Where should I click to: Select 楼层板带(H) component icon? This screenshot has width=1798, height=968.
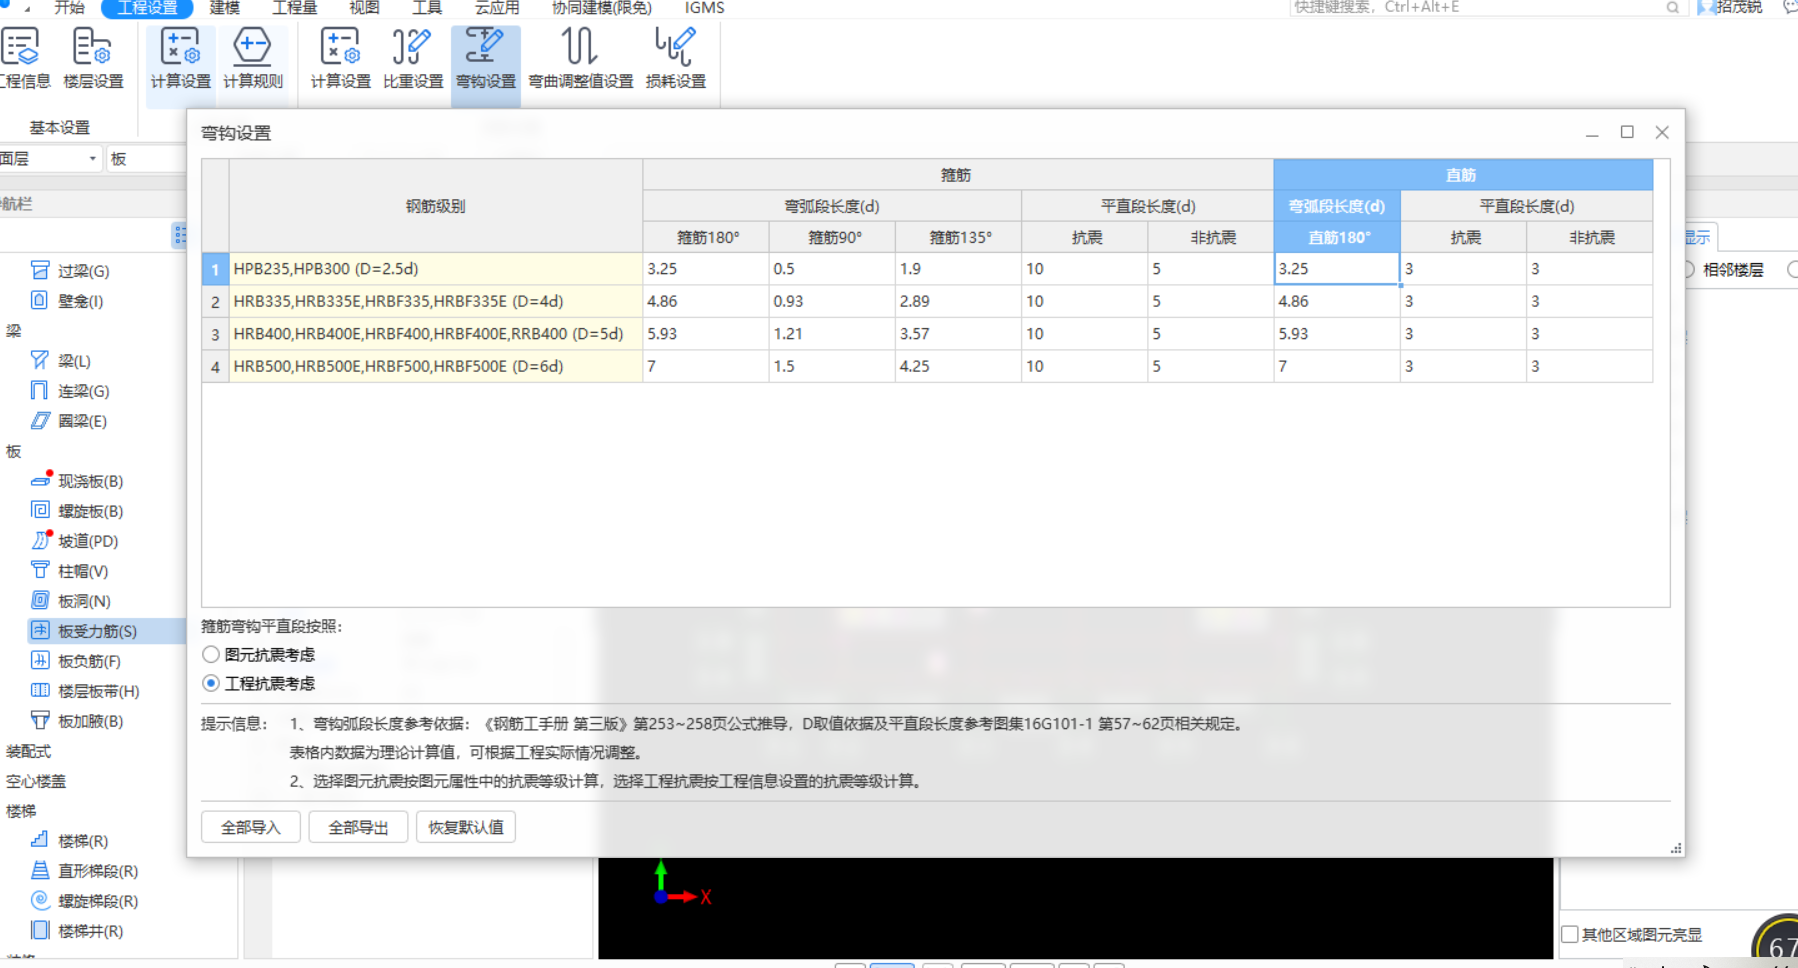[40, 690]
